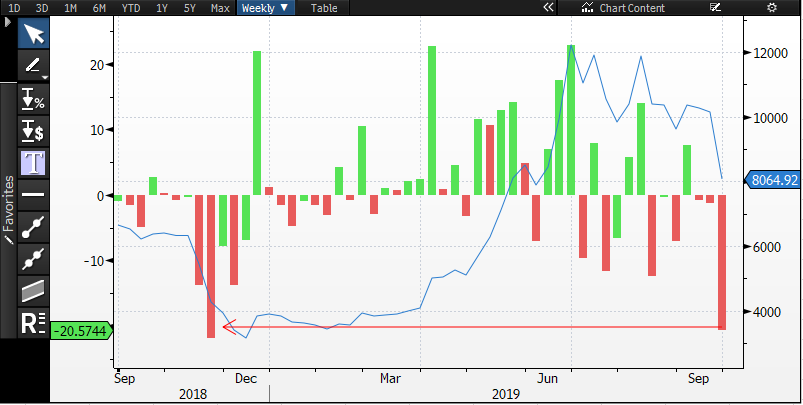Switch to Table view
The image size is (803, 405).
pos(324,7)
